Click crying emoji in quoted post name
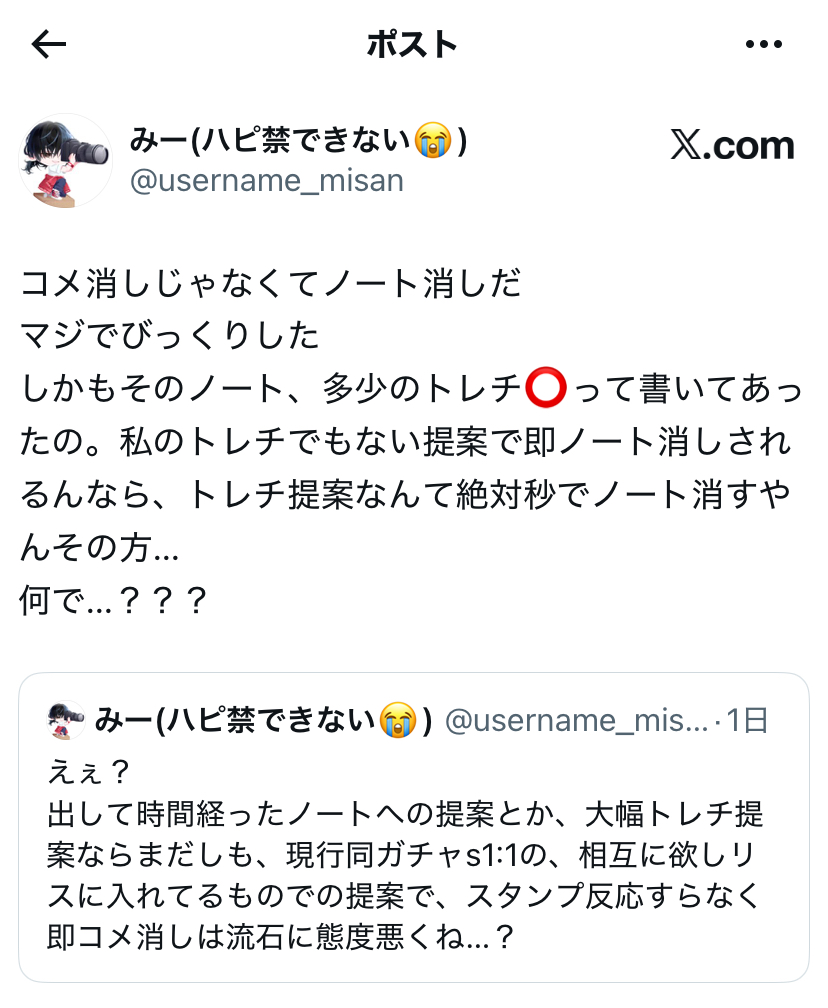The height and width of the screenshot is (1008, 828). click(x=397, y=720)
